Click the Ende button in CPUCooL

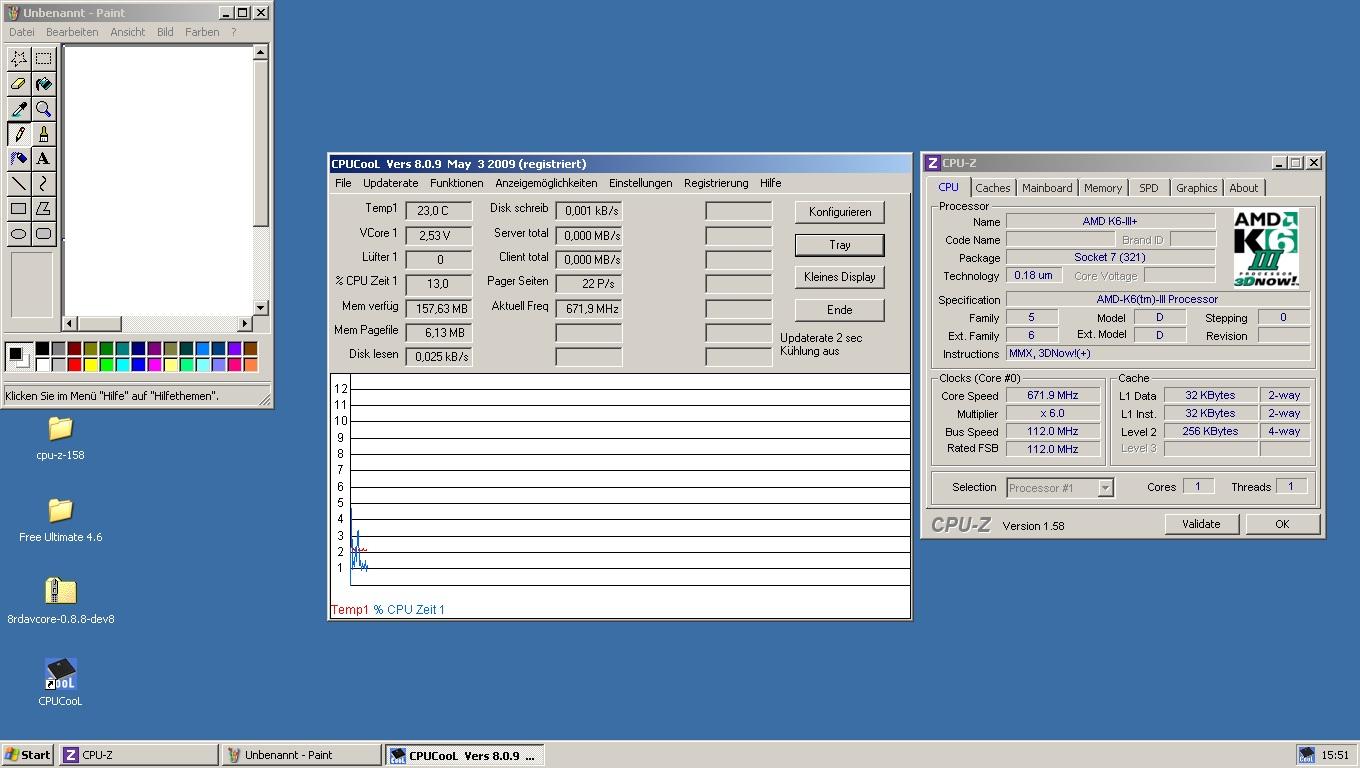point(840,310)
